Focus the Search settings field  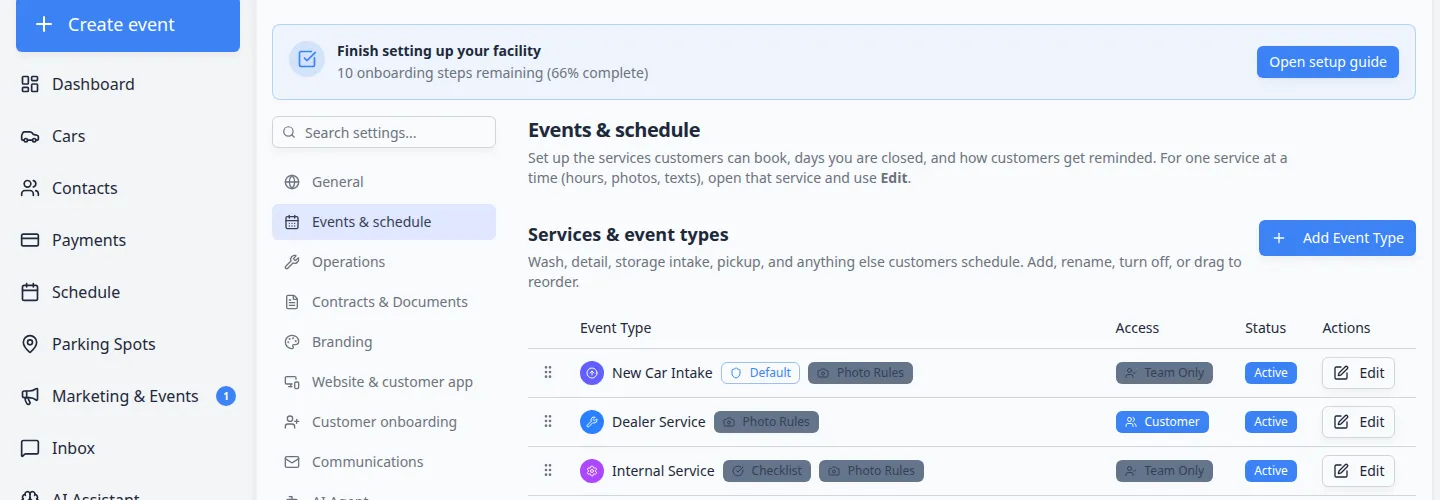pos(384,132)
